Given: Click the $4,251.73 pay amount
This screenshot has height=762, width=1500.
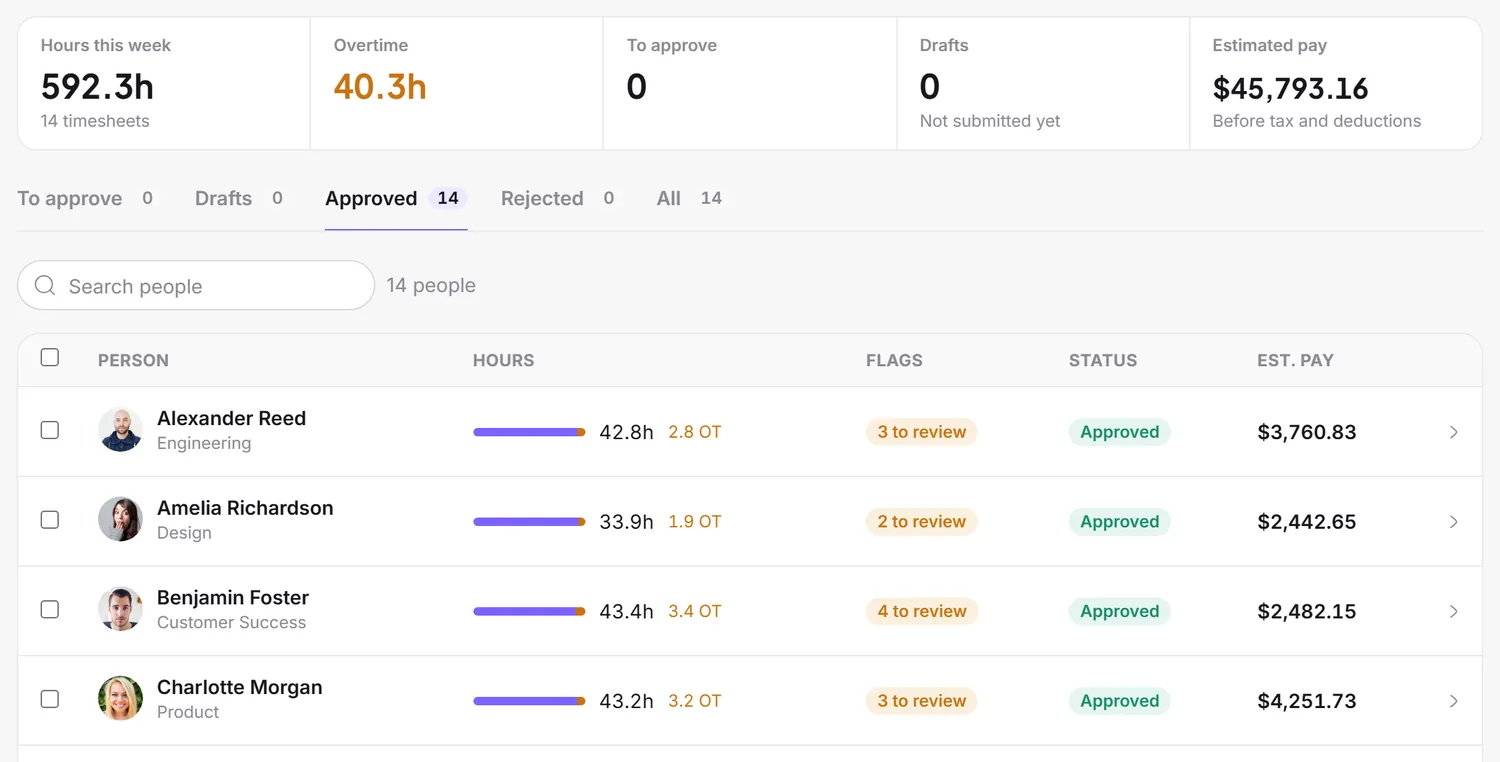Looking at the screenshot, I should (x=1307, y=701).
